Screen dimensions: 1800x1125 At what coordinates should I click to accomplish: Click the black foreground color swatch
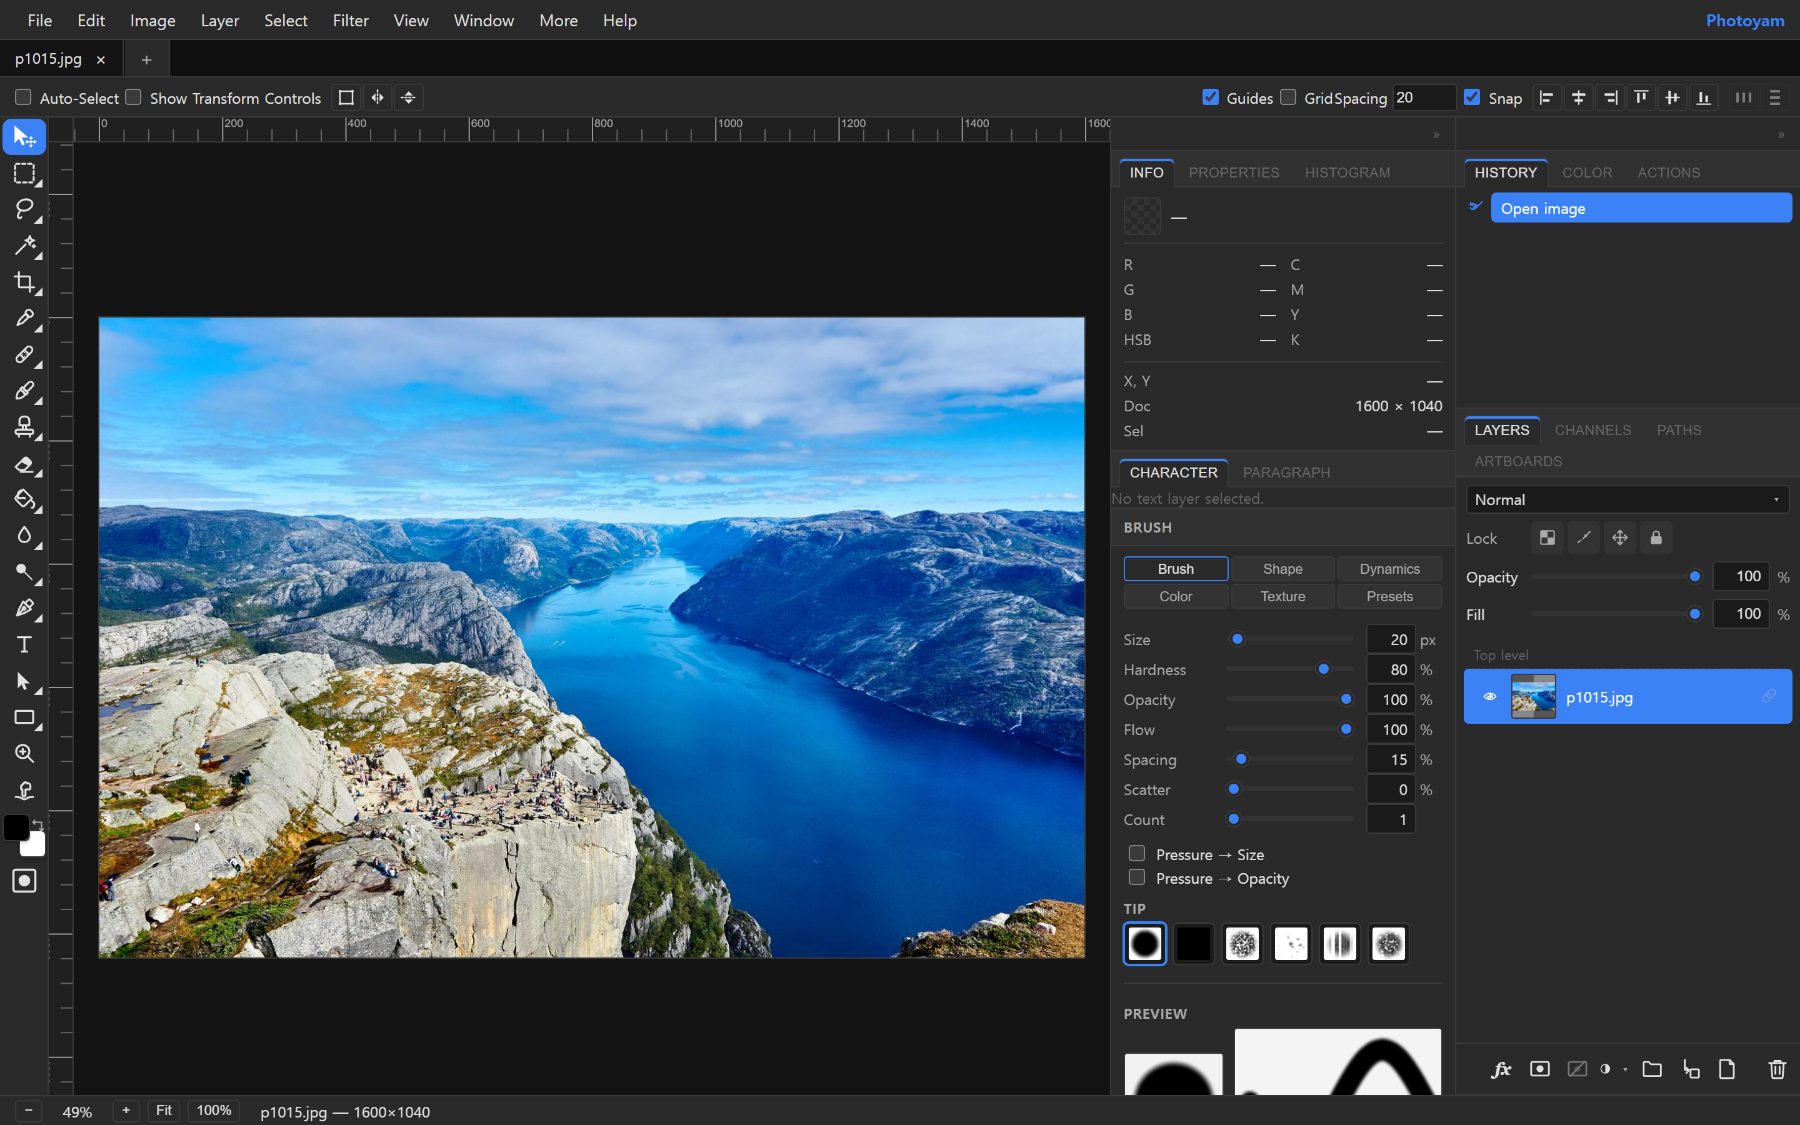16,827
